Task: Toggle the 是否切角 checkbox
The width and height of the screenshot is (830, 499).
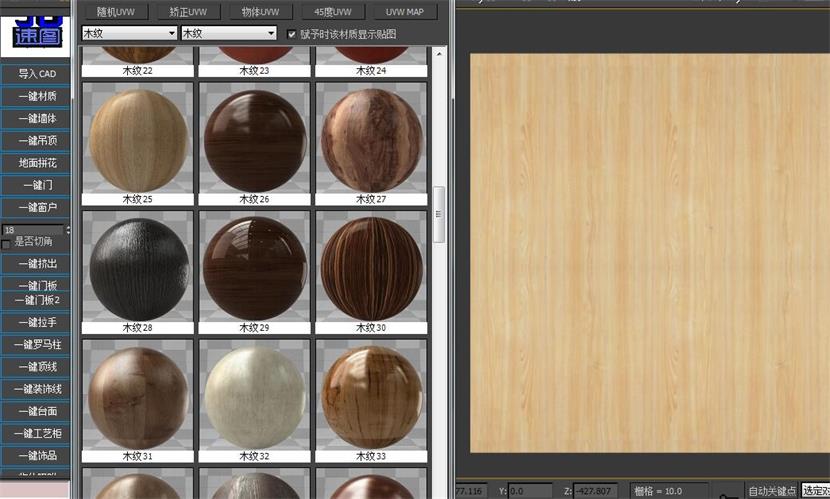Action: (6, 244)
